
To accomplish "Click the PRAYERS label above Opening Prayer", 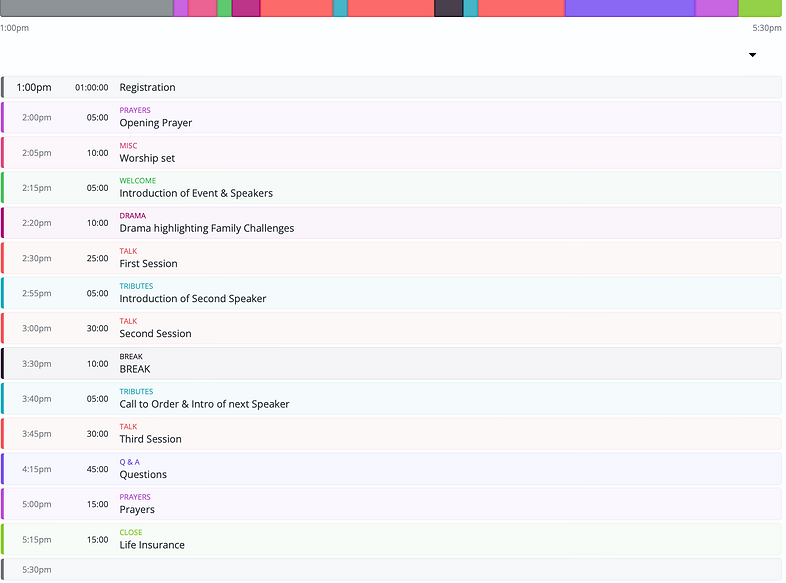I will click(135, 110).
